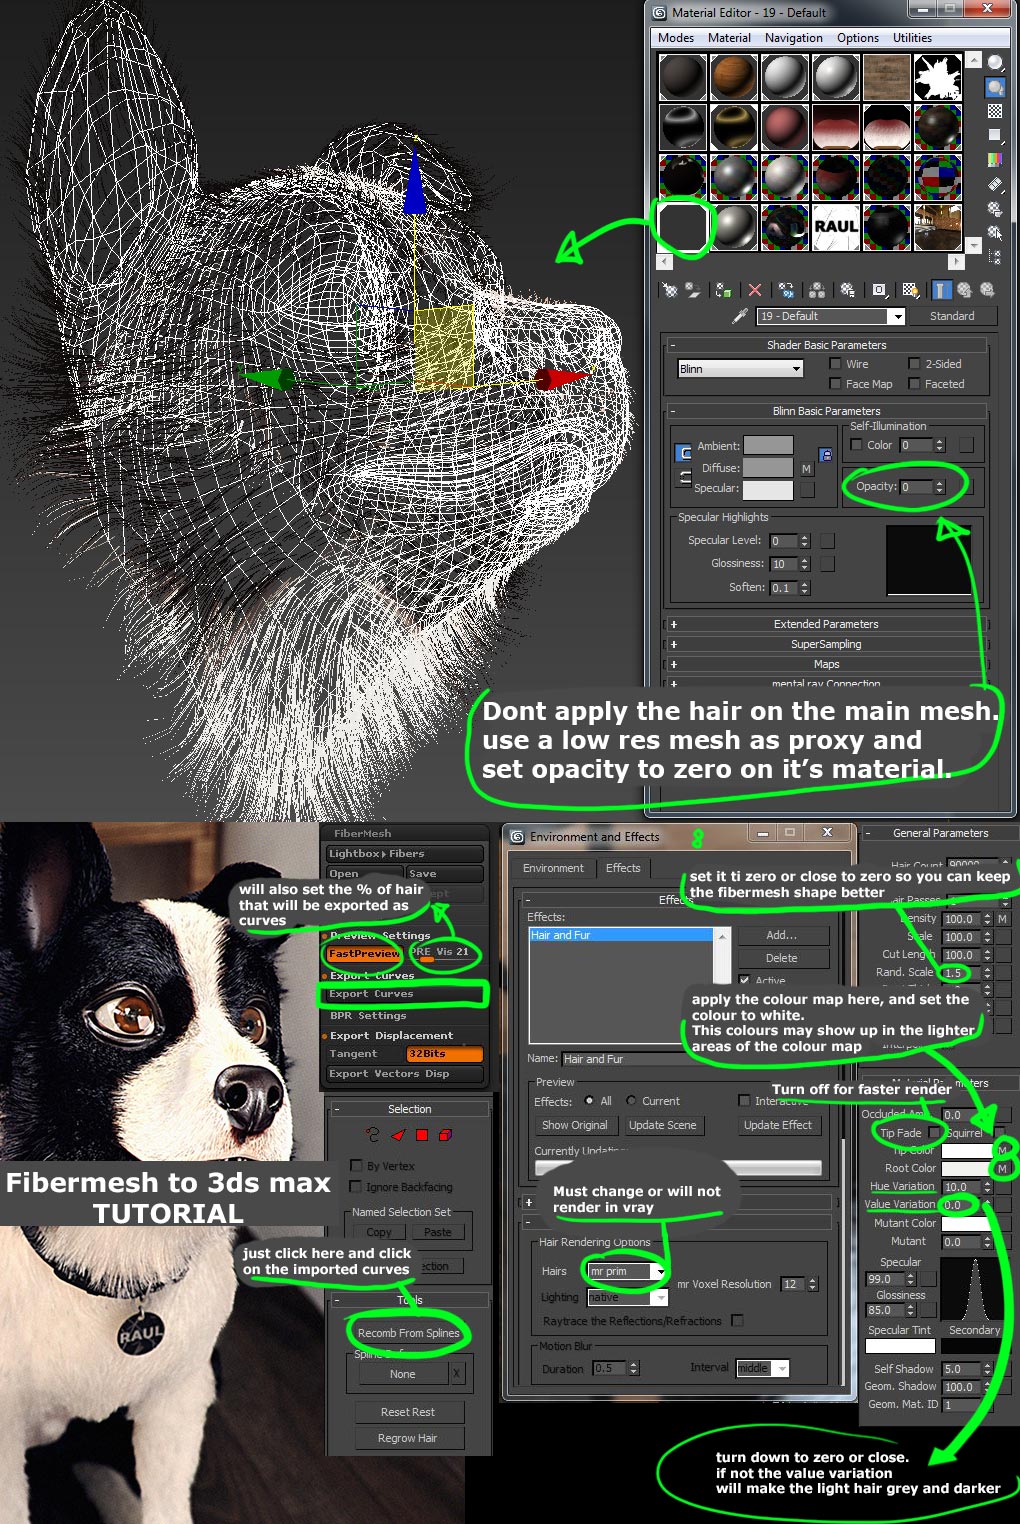Viewport: 1020px width, 1524px height.
Task: Click Sample Type sphere icon
Action: [x=995, y=63]
